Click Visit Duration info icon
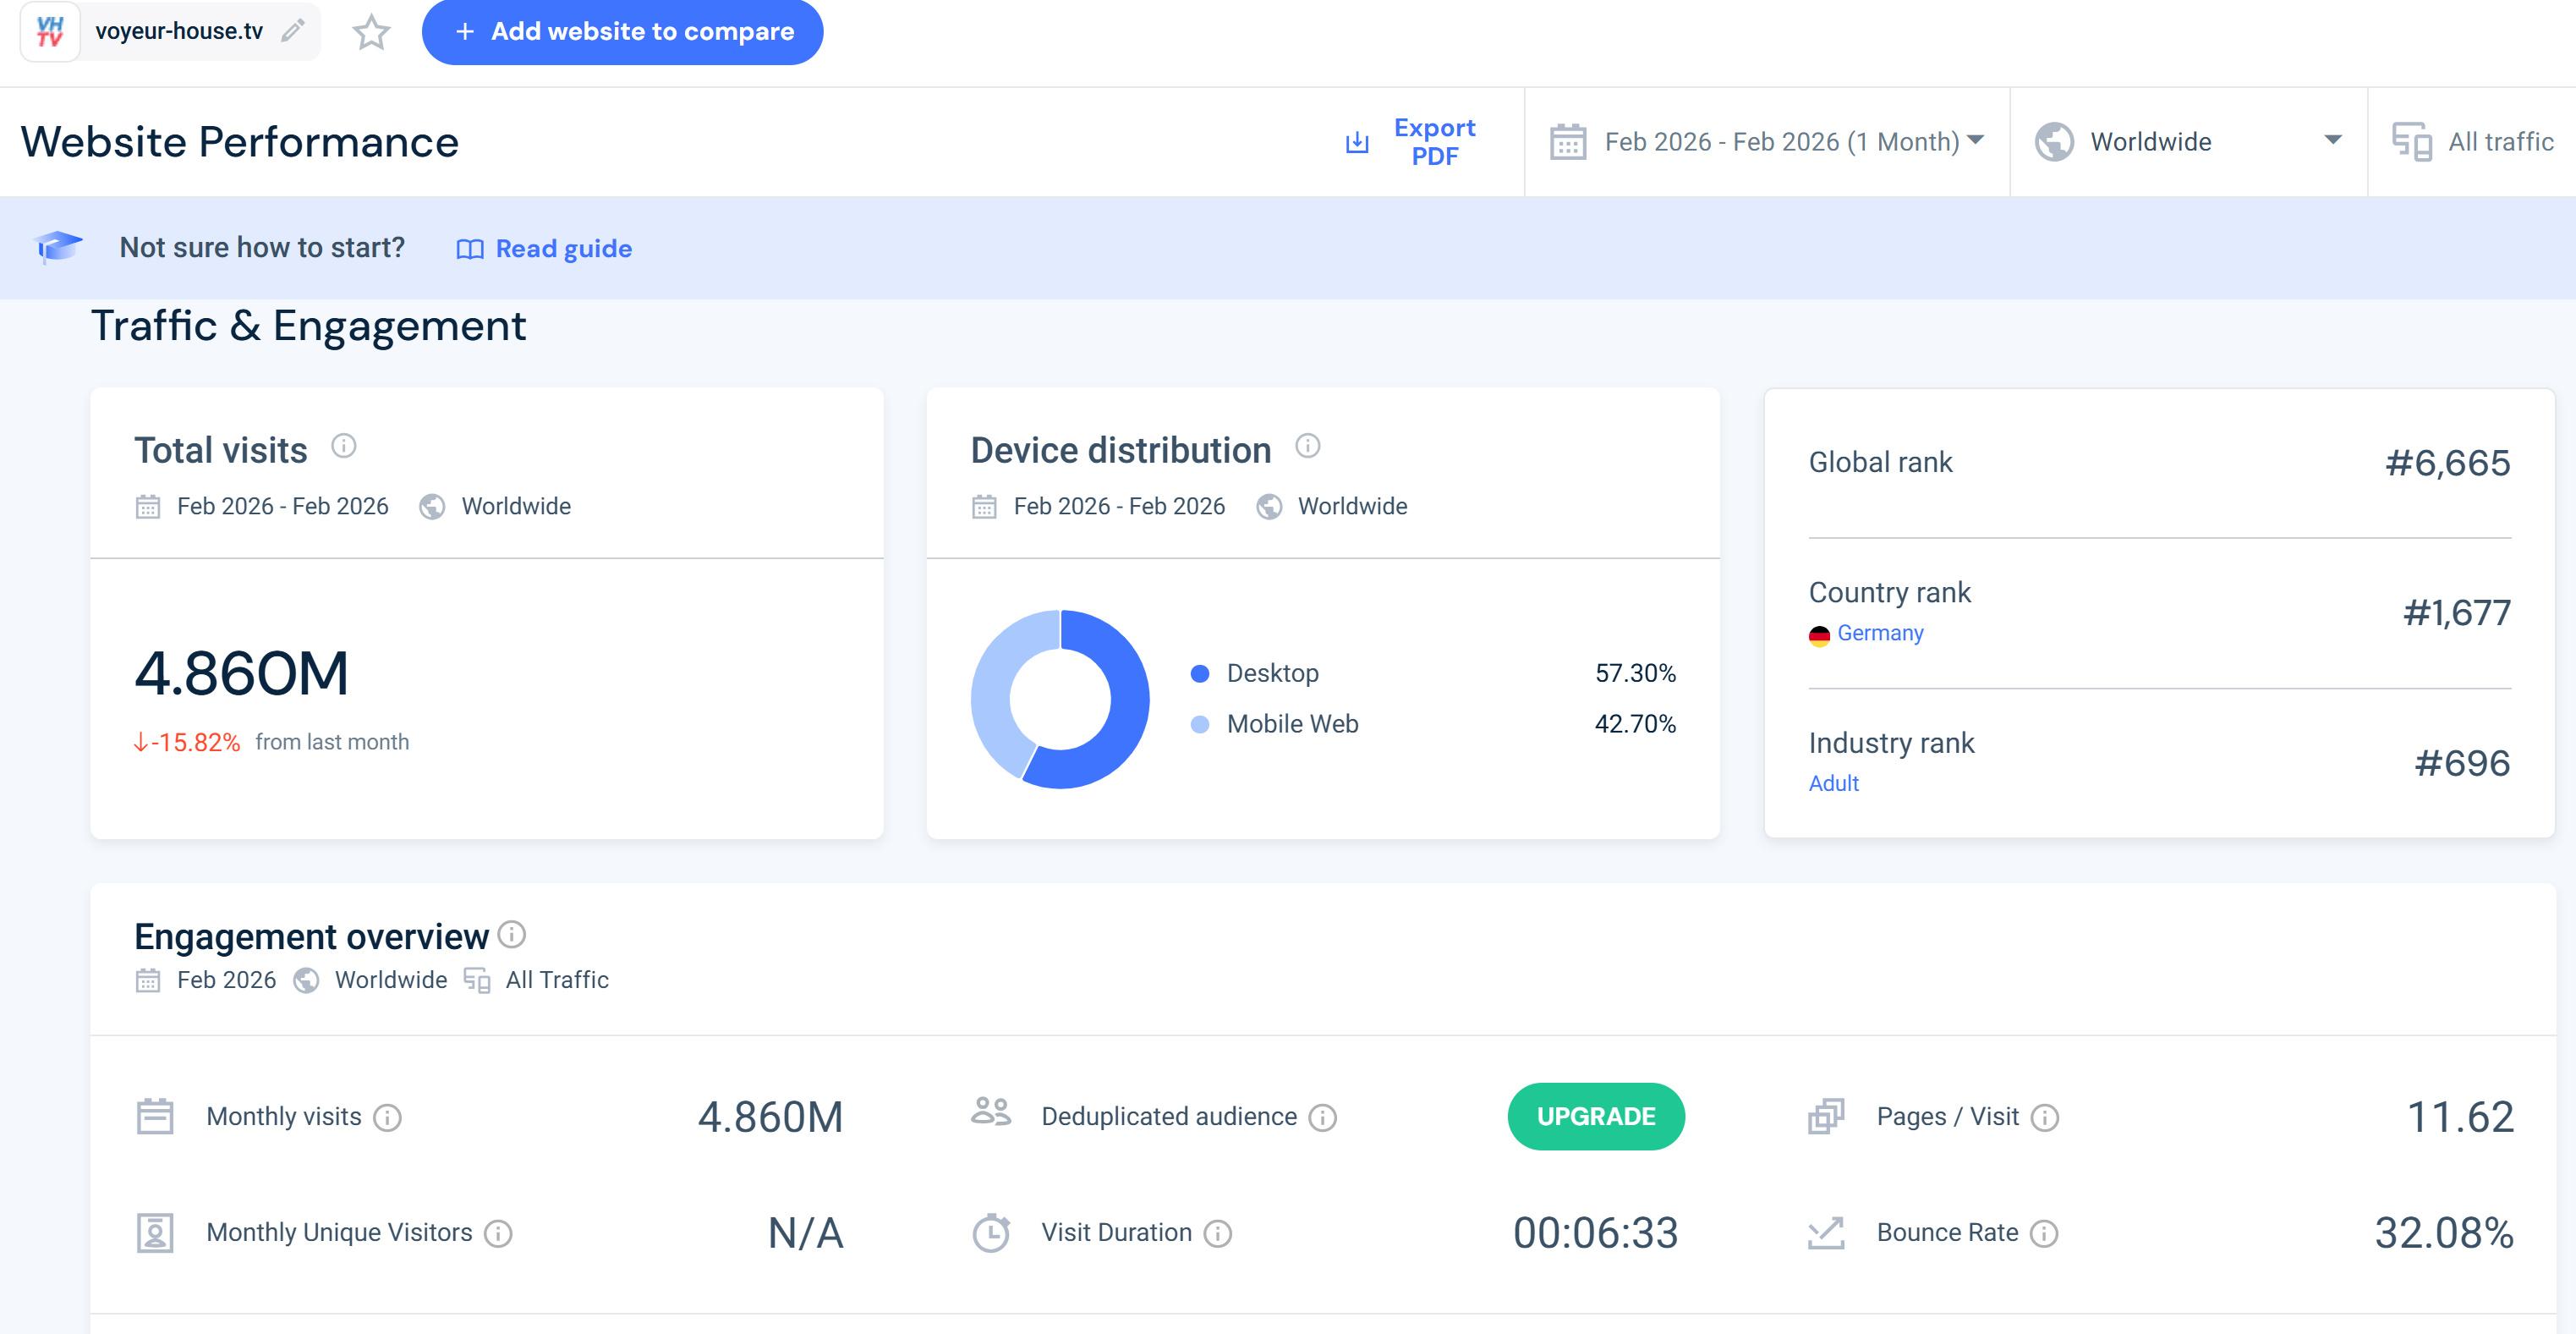 coord(1217,1233)
